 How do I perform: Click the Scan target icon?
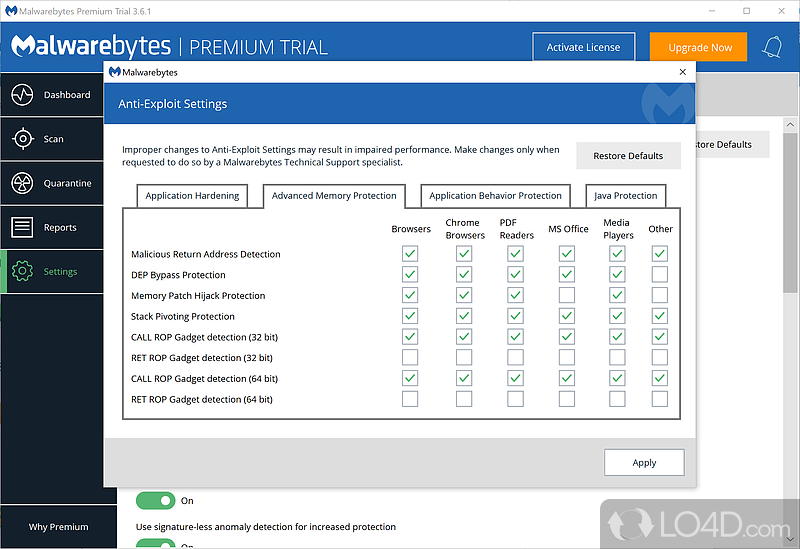23,139
